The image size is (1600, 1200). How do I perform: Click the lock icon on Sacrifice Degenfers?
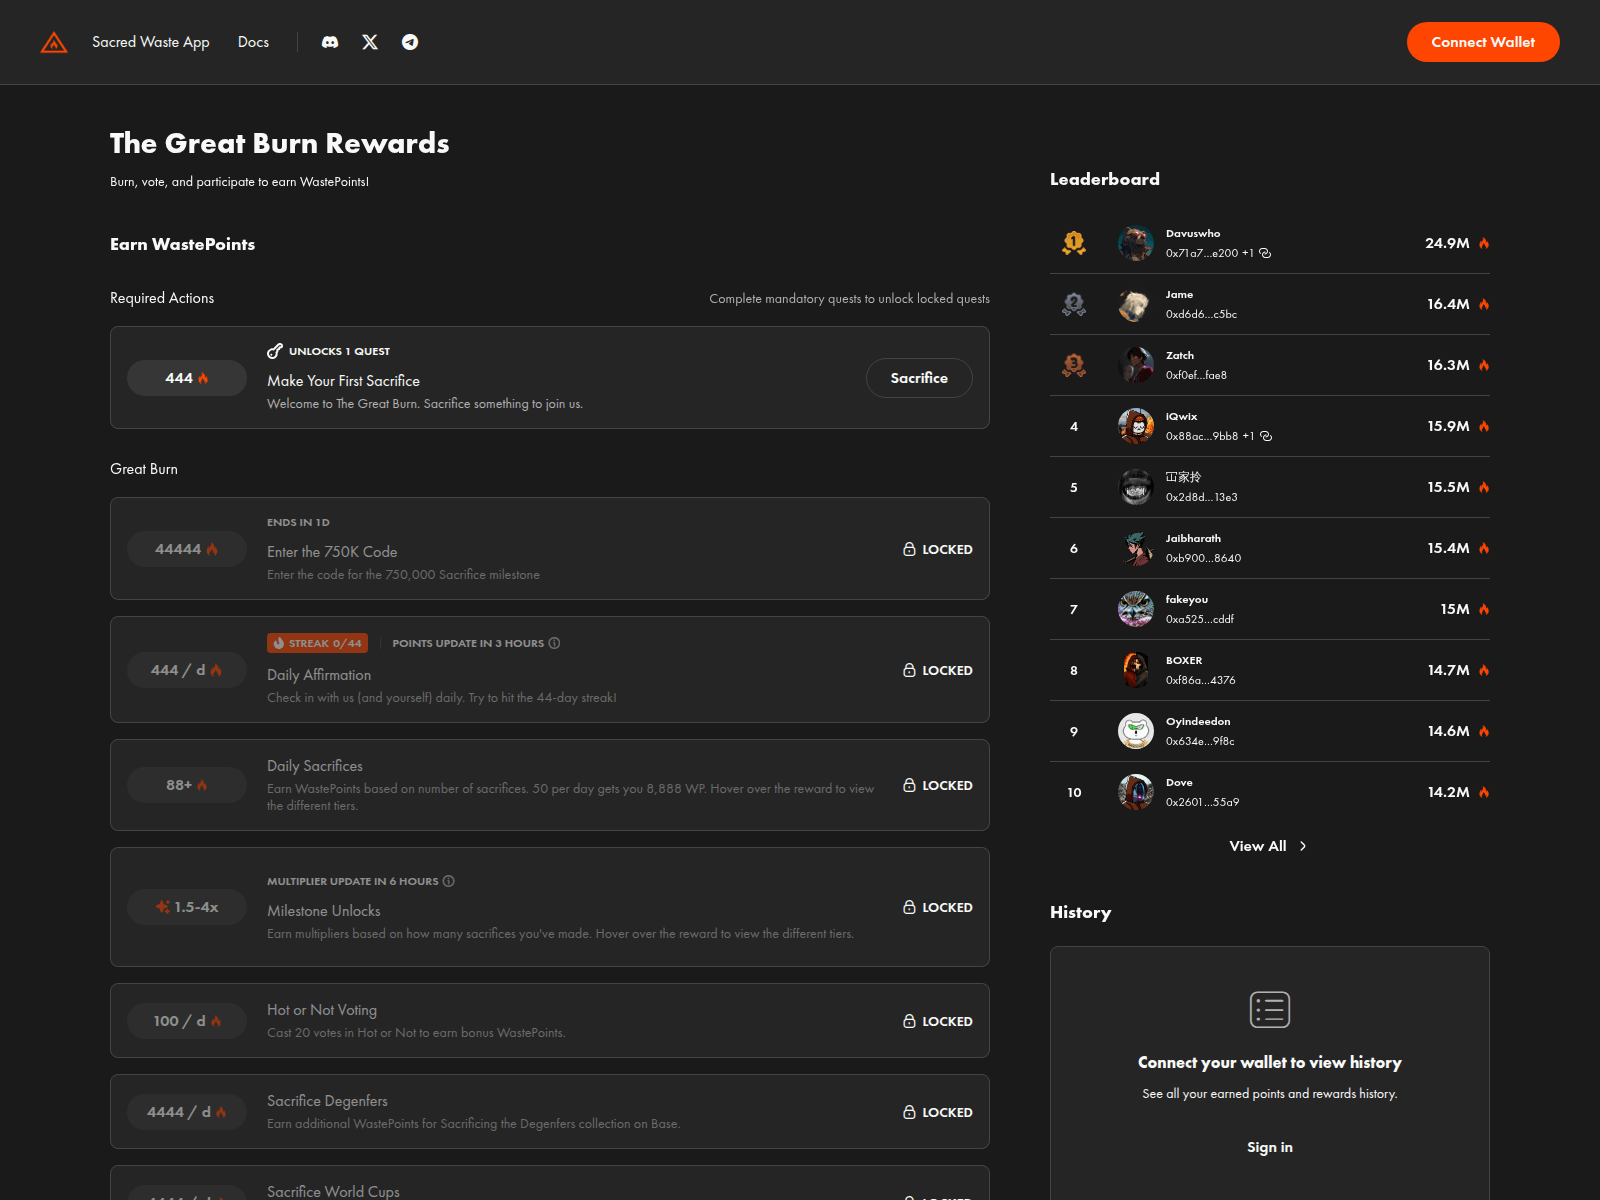tap(909, 1112)
